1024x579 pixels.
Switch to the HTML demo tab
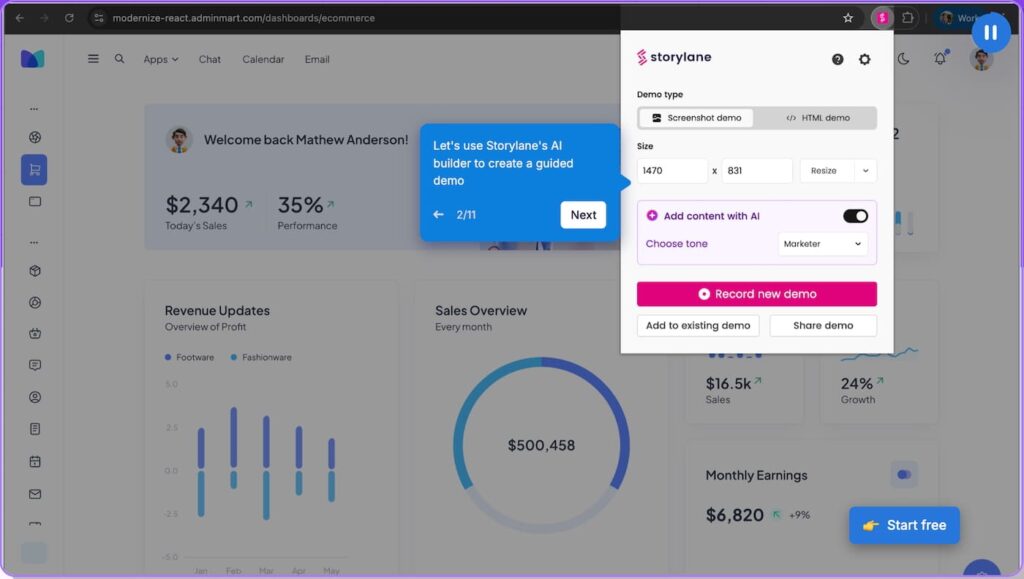[818, 118]
